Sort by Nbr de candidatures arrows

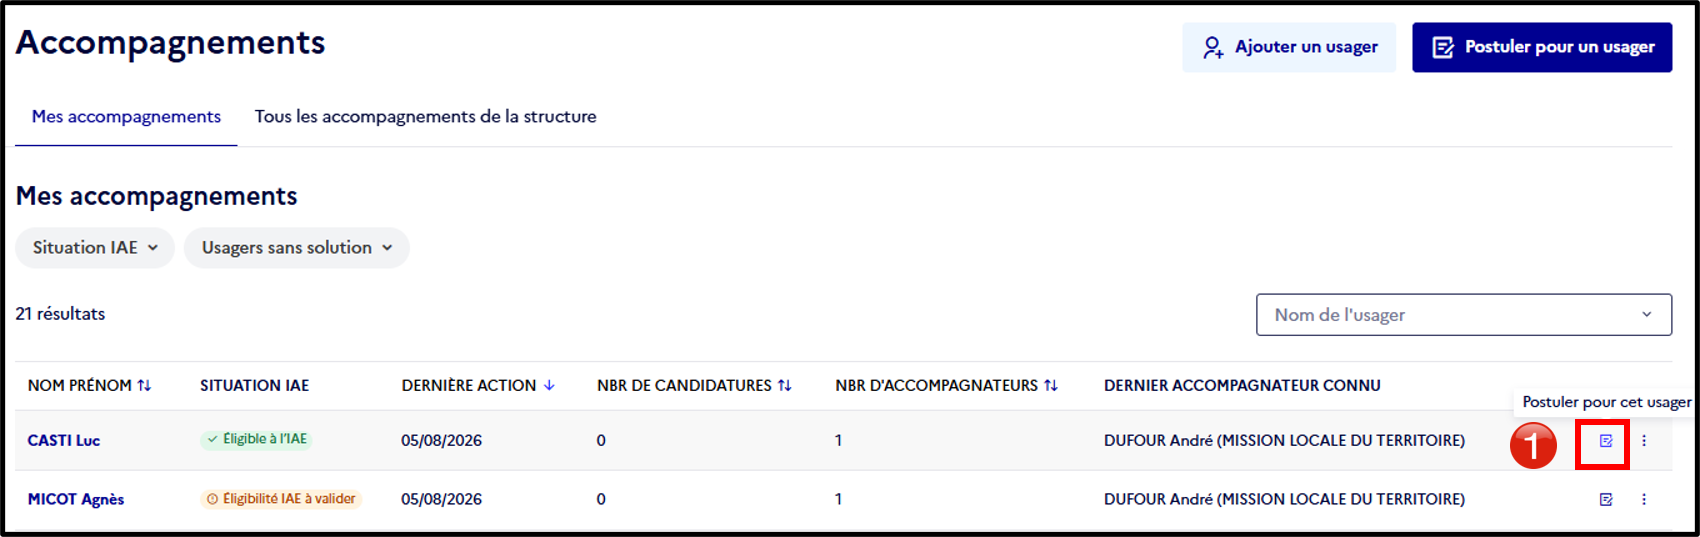(784, 386)
